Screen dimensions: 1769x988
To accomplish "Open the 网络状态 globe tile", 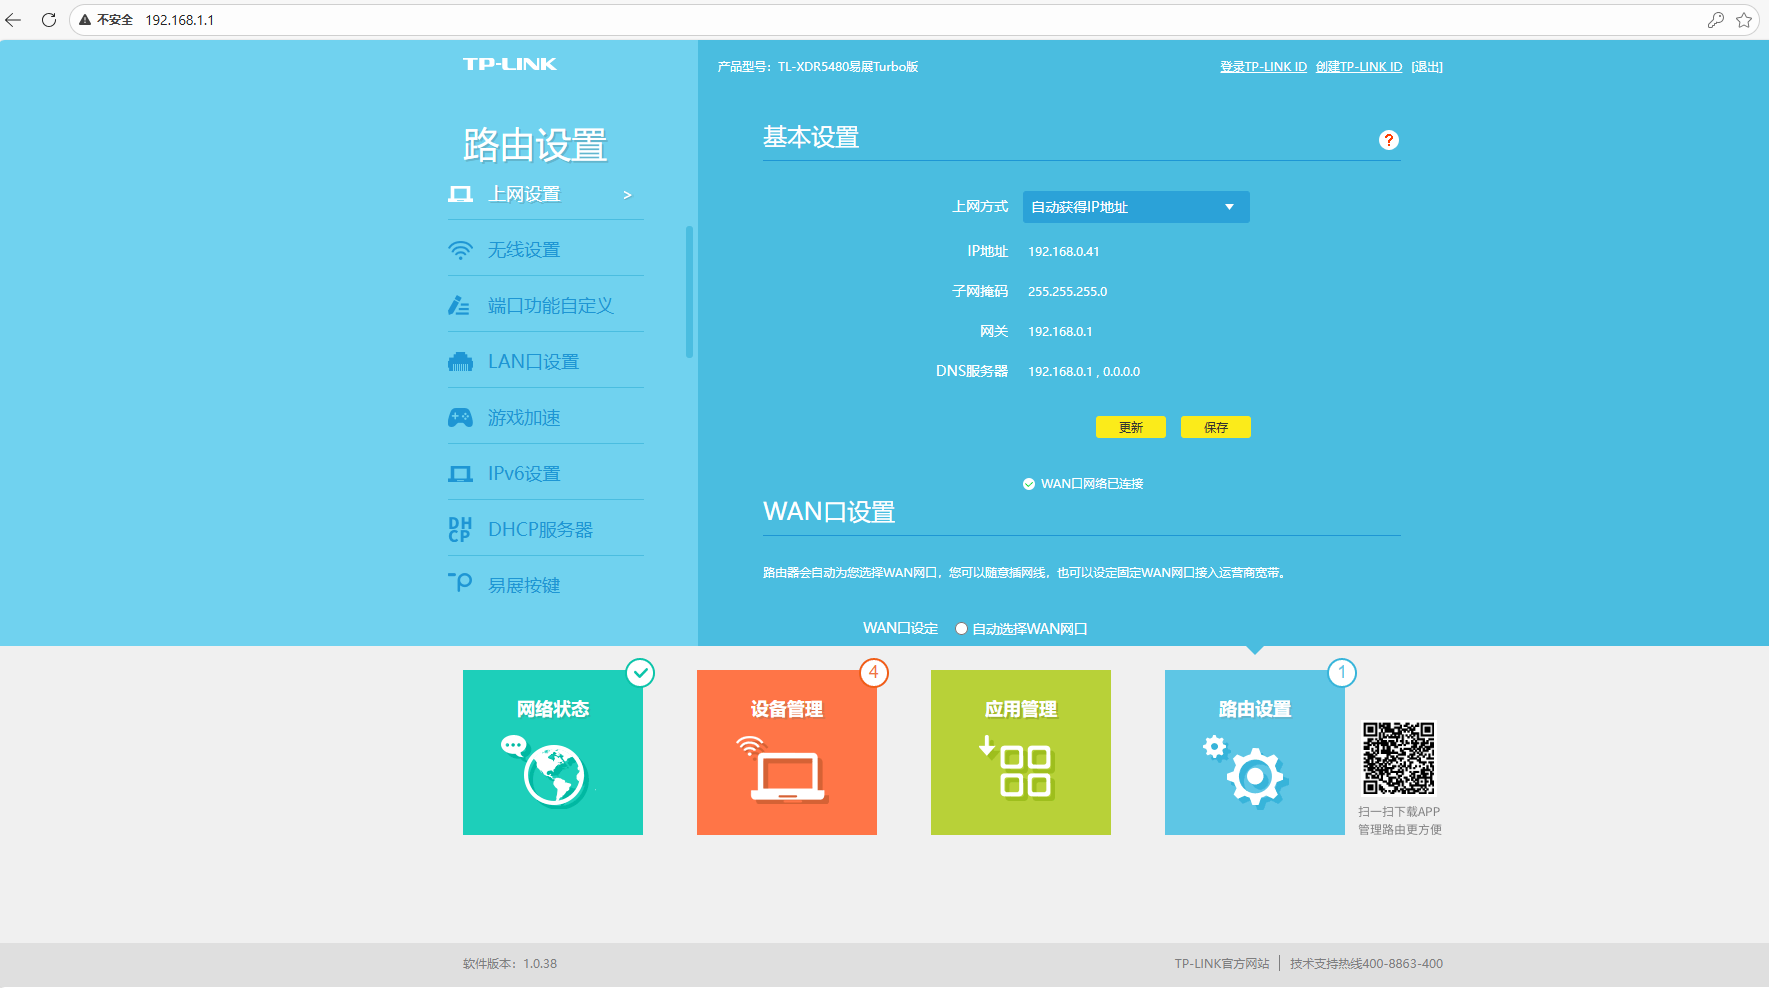I will tap(553, 752).
